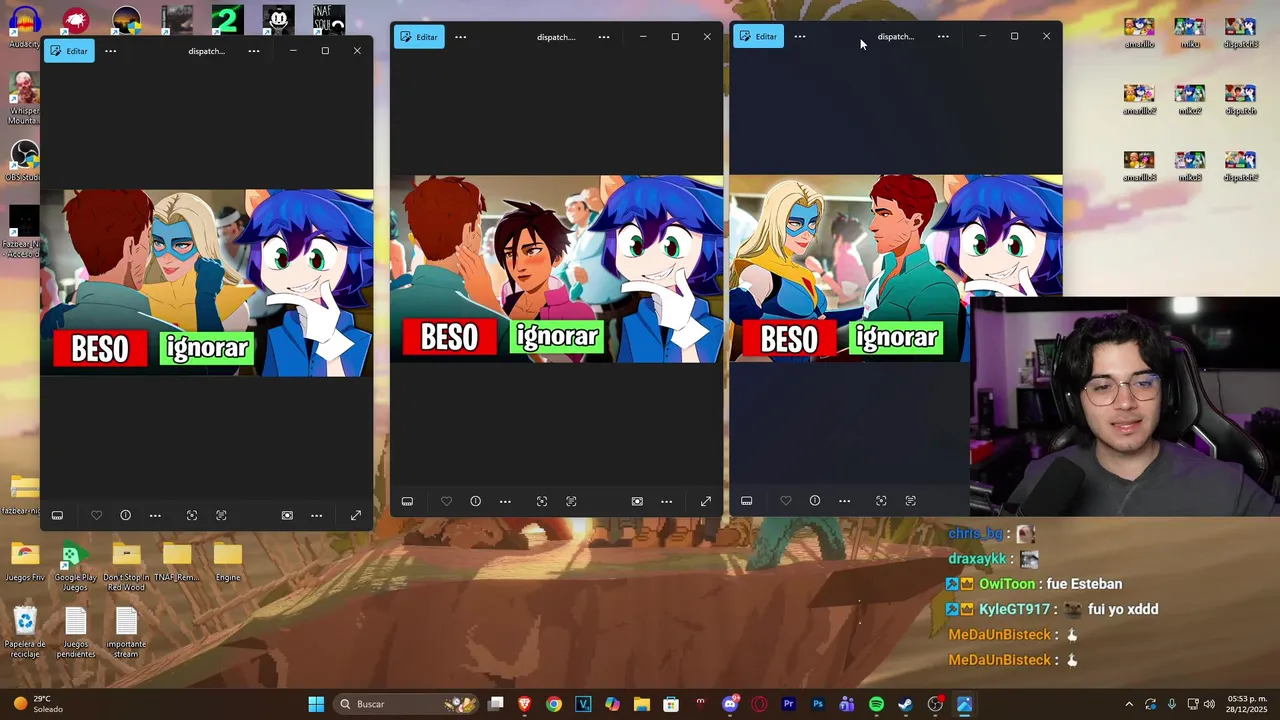This screenshot has width=1280, height=720.
Task: Select the Engine folder on the desktop
Action: (x=228, y=563)
